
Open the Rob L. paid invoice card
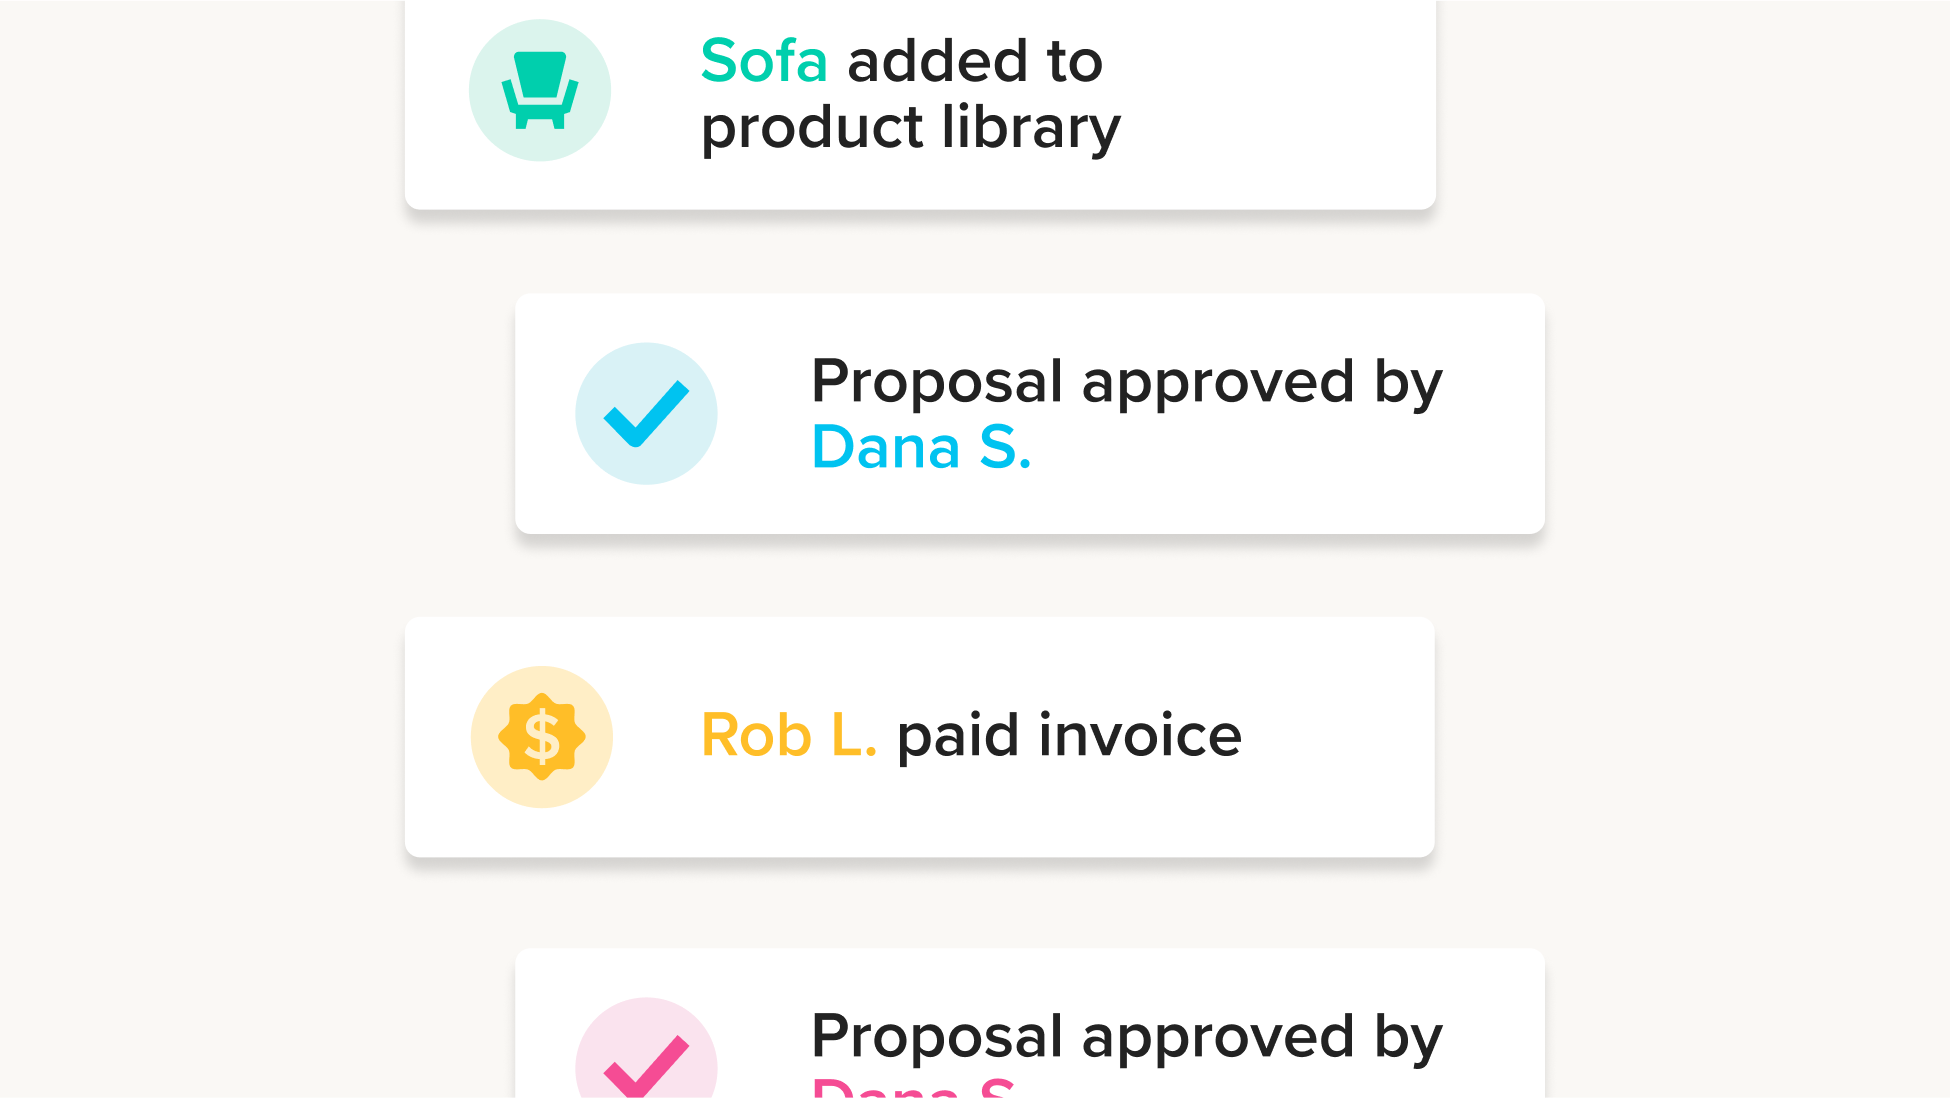920,737
